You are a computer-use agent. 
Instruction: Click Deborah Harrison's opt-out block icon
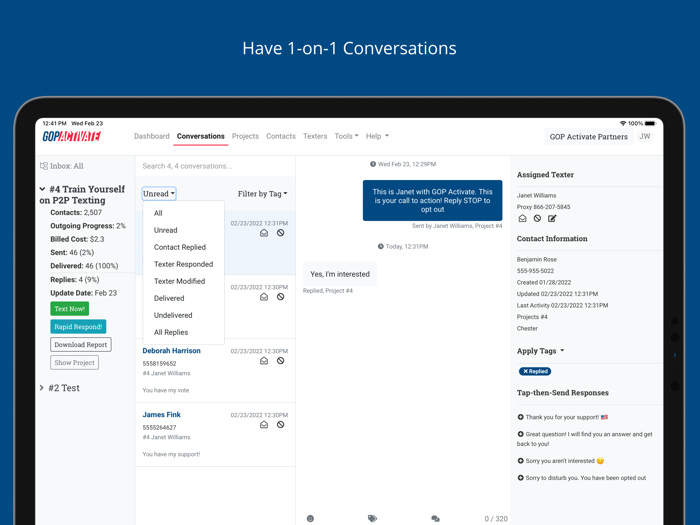280,361
